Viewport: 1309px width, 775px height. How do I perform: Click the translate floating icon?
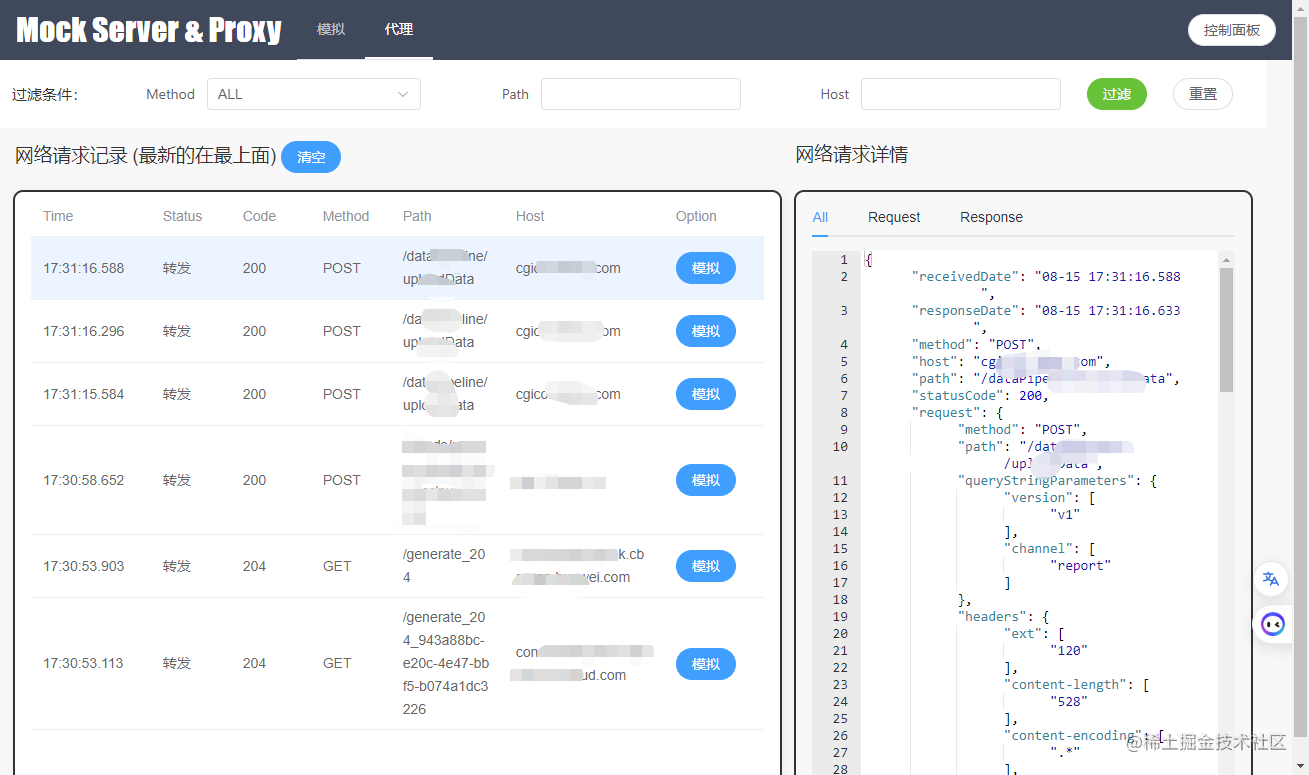1271,579
